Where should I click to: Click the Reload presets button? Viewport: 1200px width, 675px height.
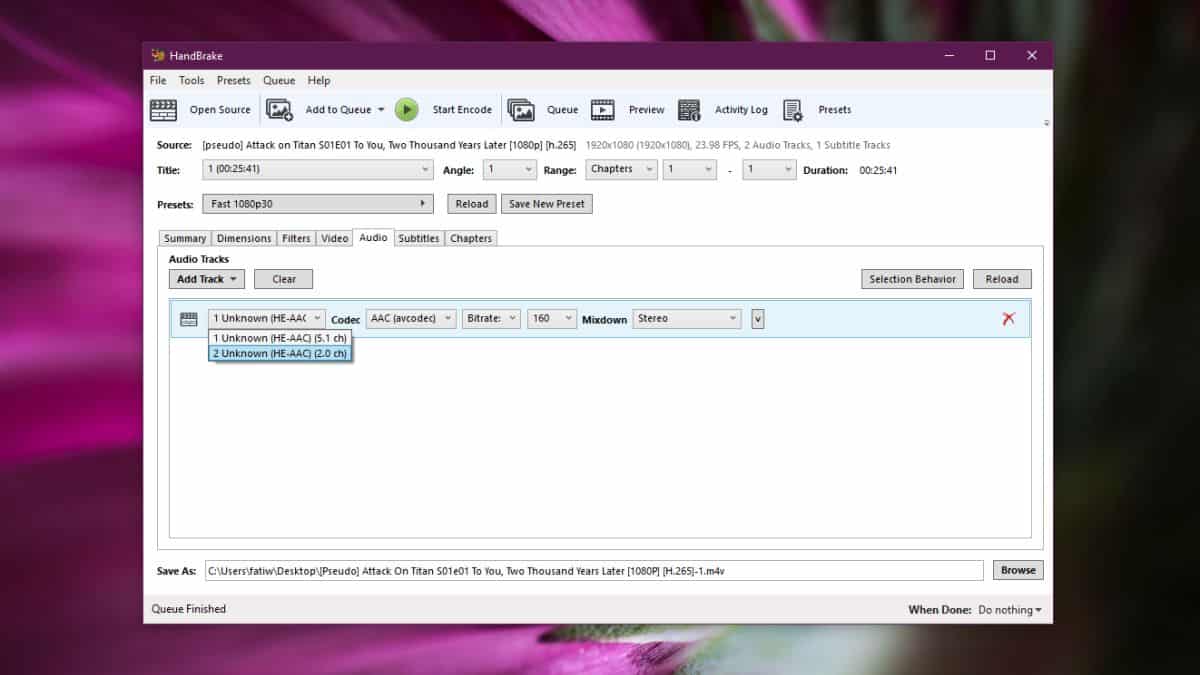pos(472,204)
